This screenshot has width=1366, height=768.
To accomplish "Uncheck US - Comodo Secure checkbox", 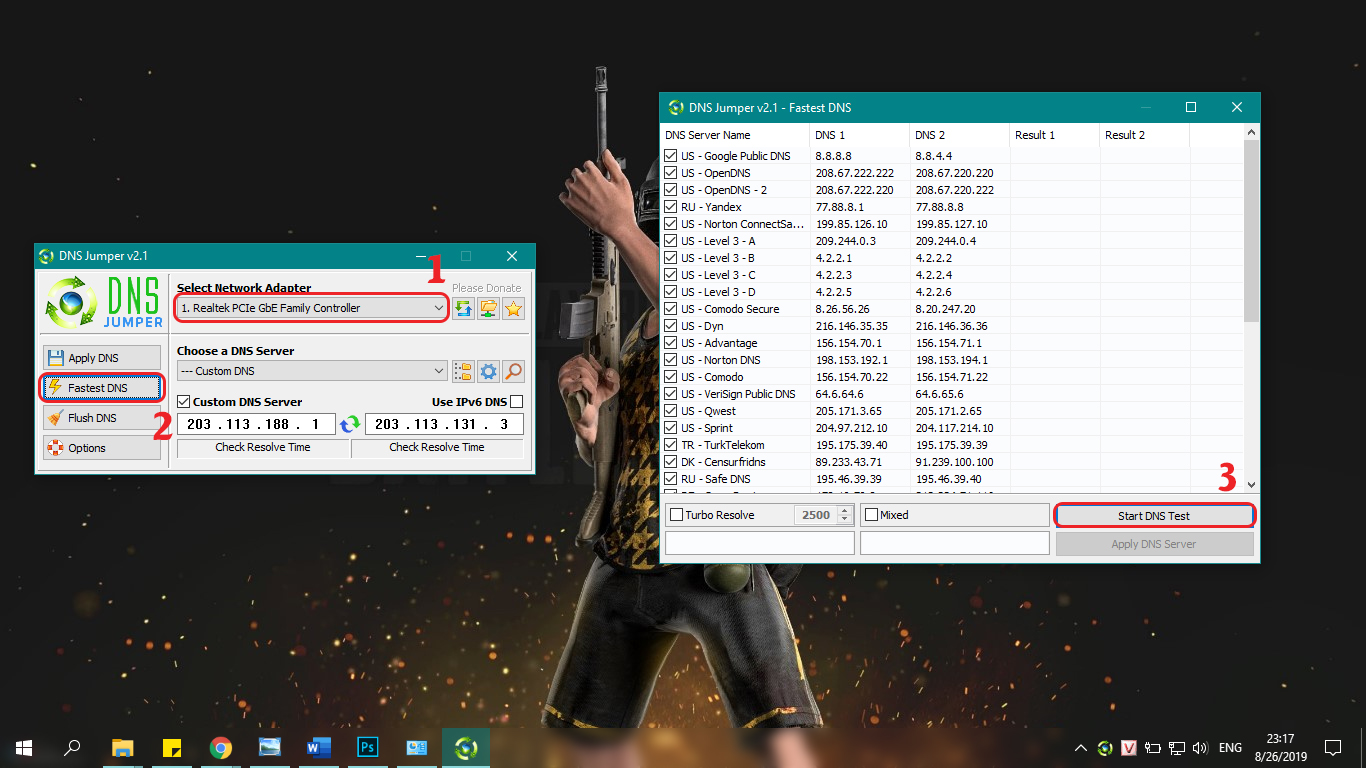I will pyautogui.click(x=671, y=309).
